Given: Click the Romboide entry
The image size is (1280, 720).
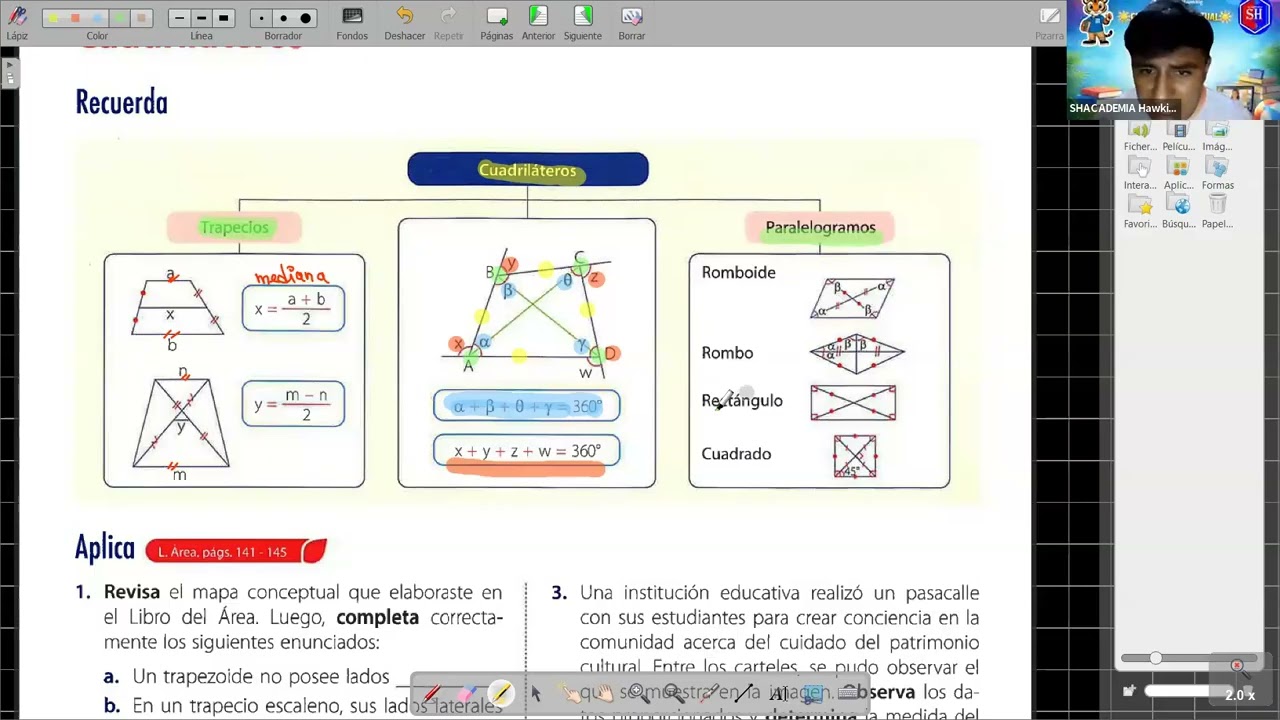Looking at the screenshot, I should (738, 272).
